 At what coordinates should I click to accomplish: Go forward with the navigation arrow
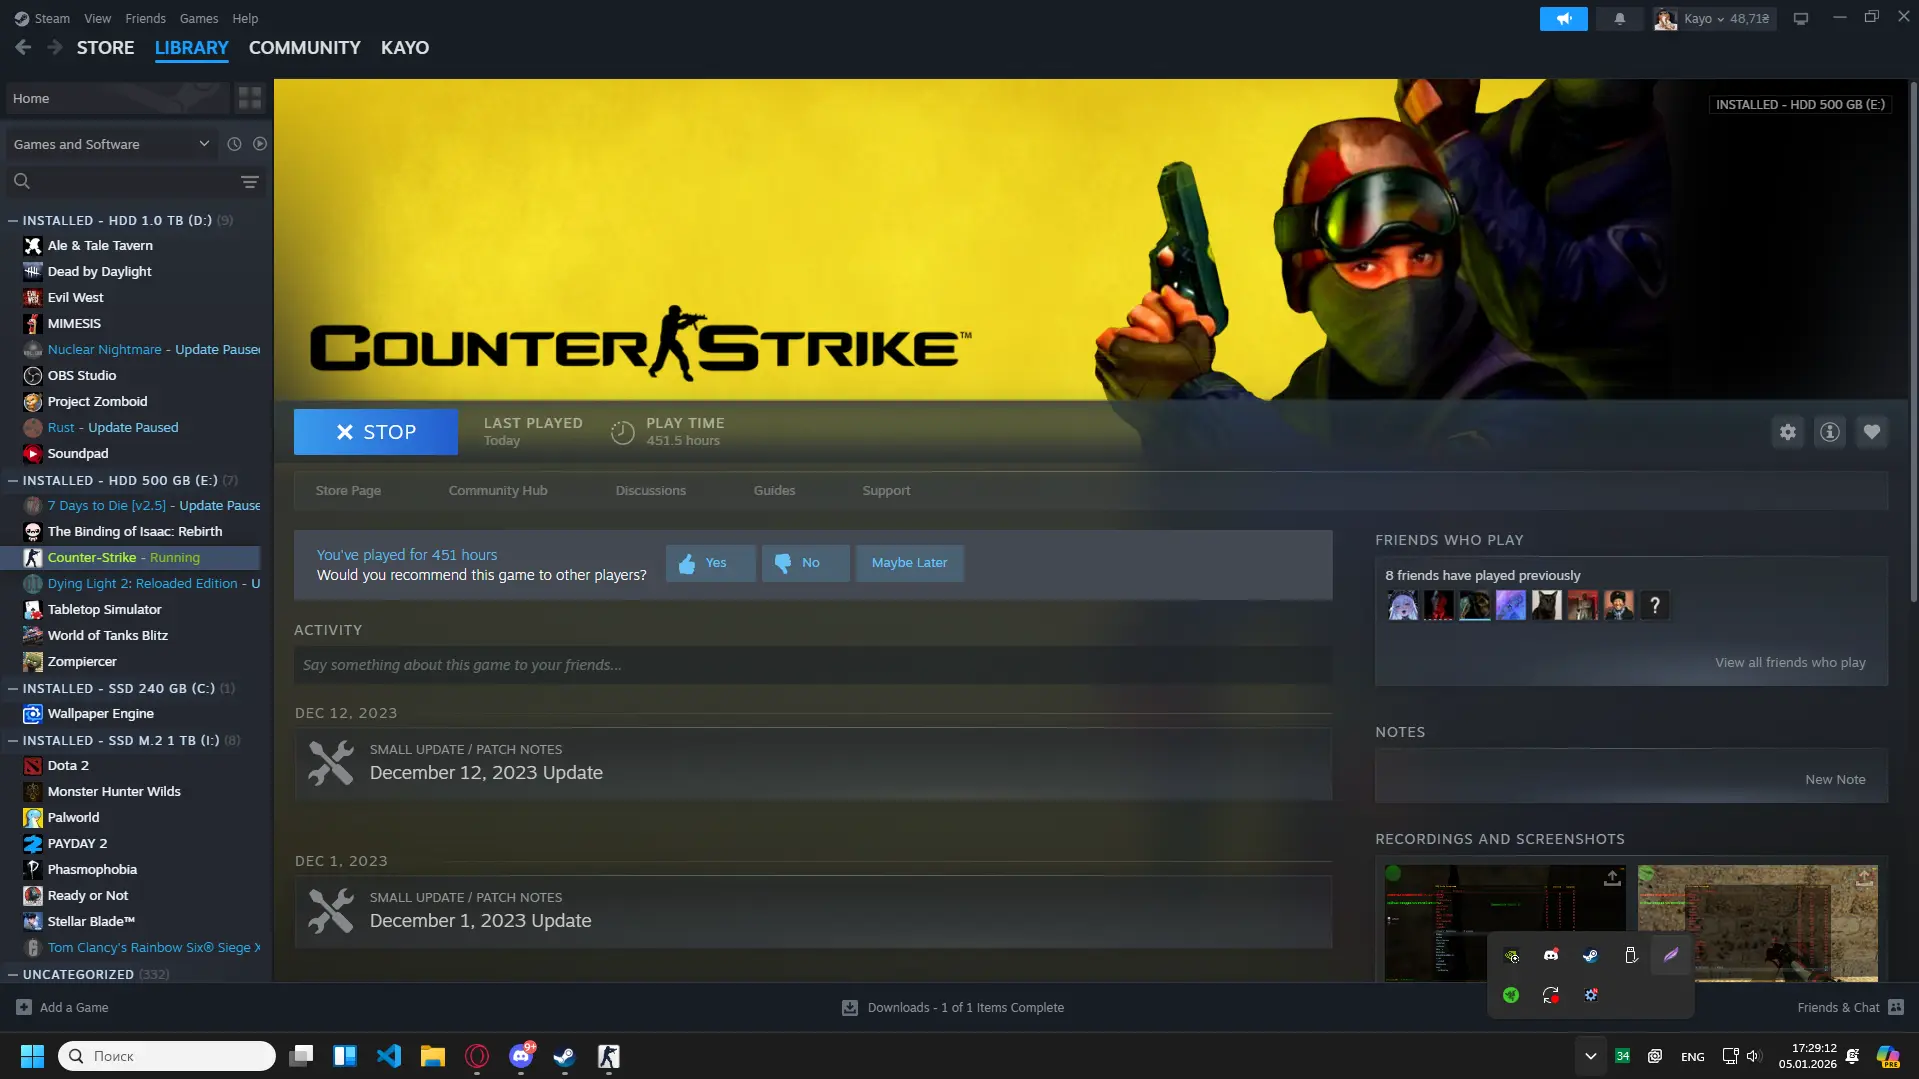point(55,47)
